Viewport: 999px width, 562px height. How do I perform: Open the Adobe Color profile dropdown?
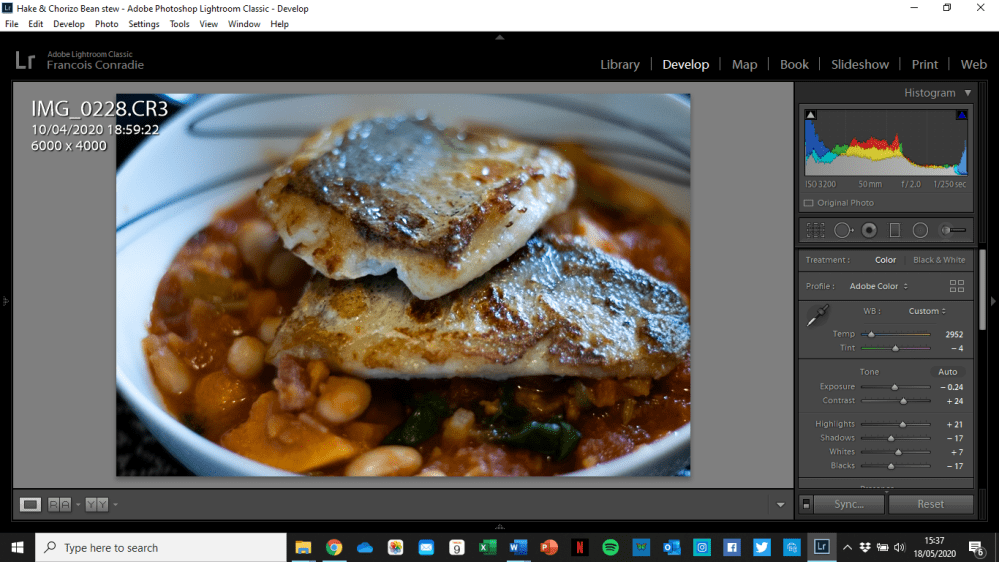tap(878, 286)
